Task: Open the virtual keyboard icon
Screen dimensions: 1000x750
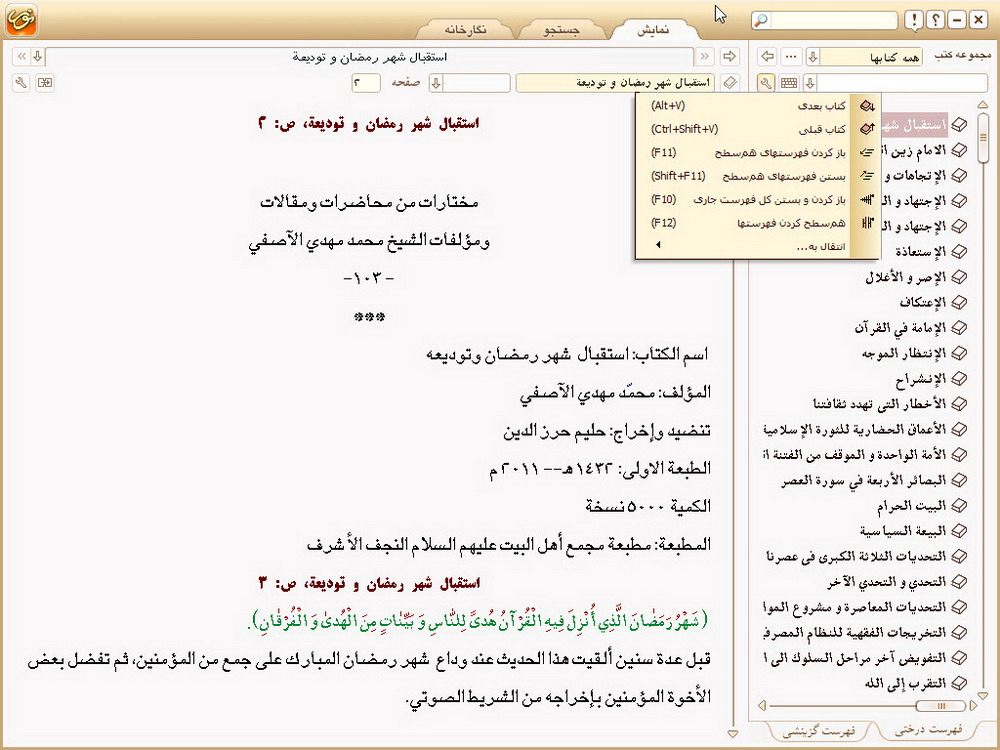Action: pos(789,83)
